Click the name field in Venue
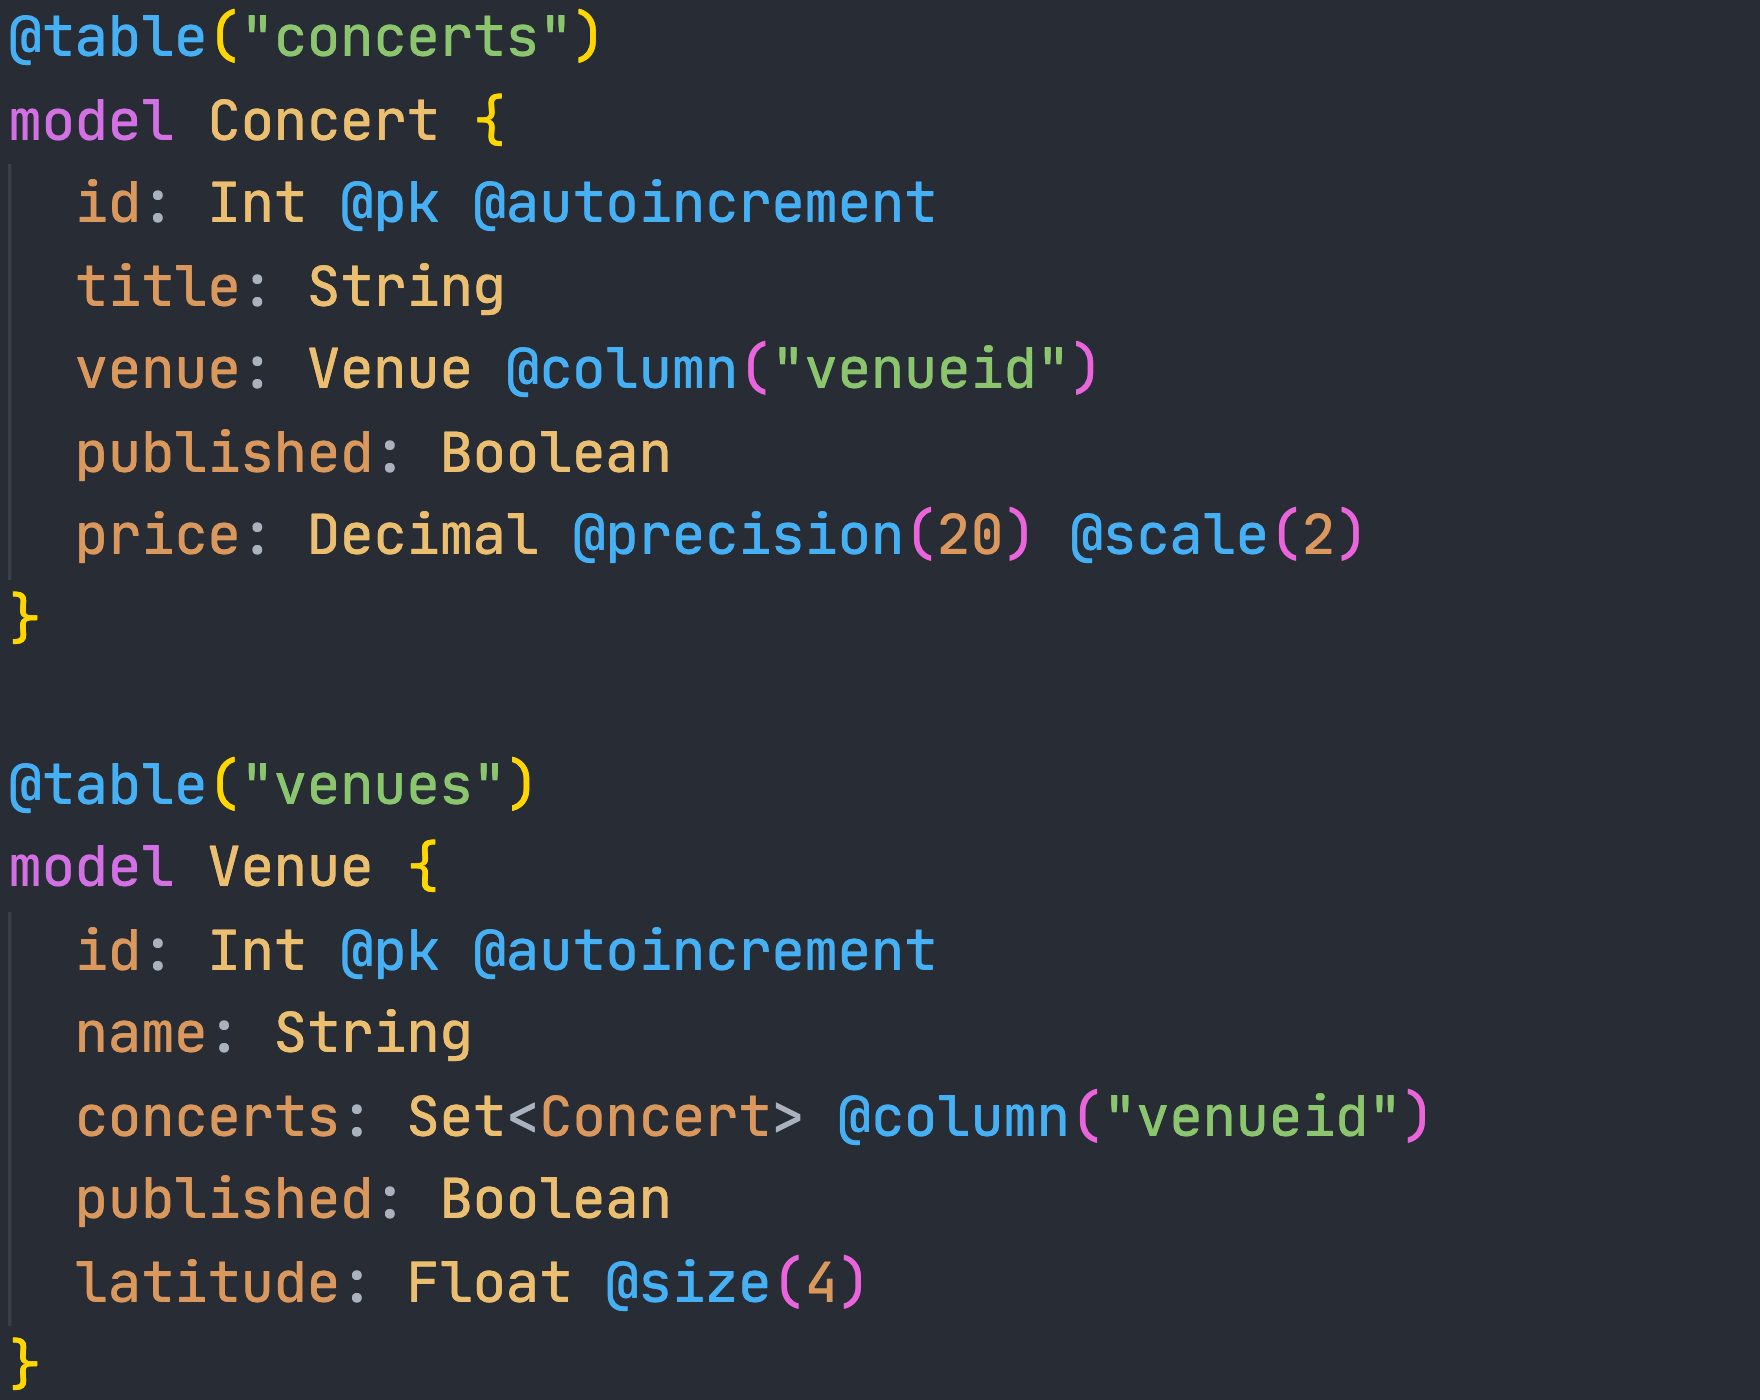Image resolution: width=1760 pixels, height=1400 pixels. (141, 1033)
